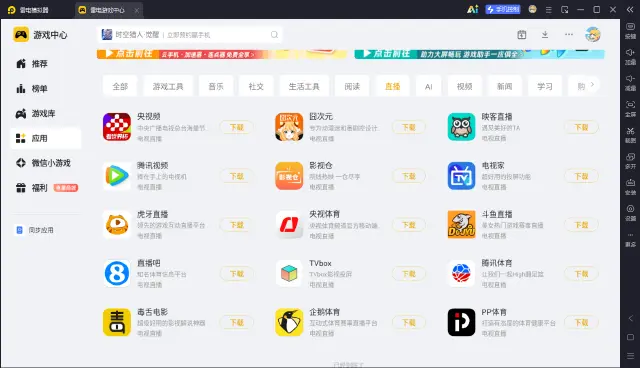Open the 影视仓 orange app icon

(x=289, y=176)
